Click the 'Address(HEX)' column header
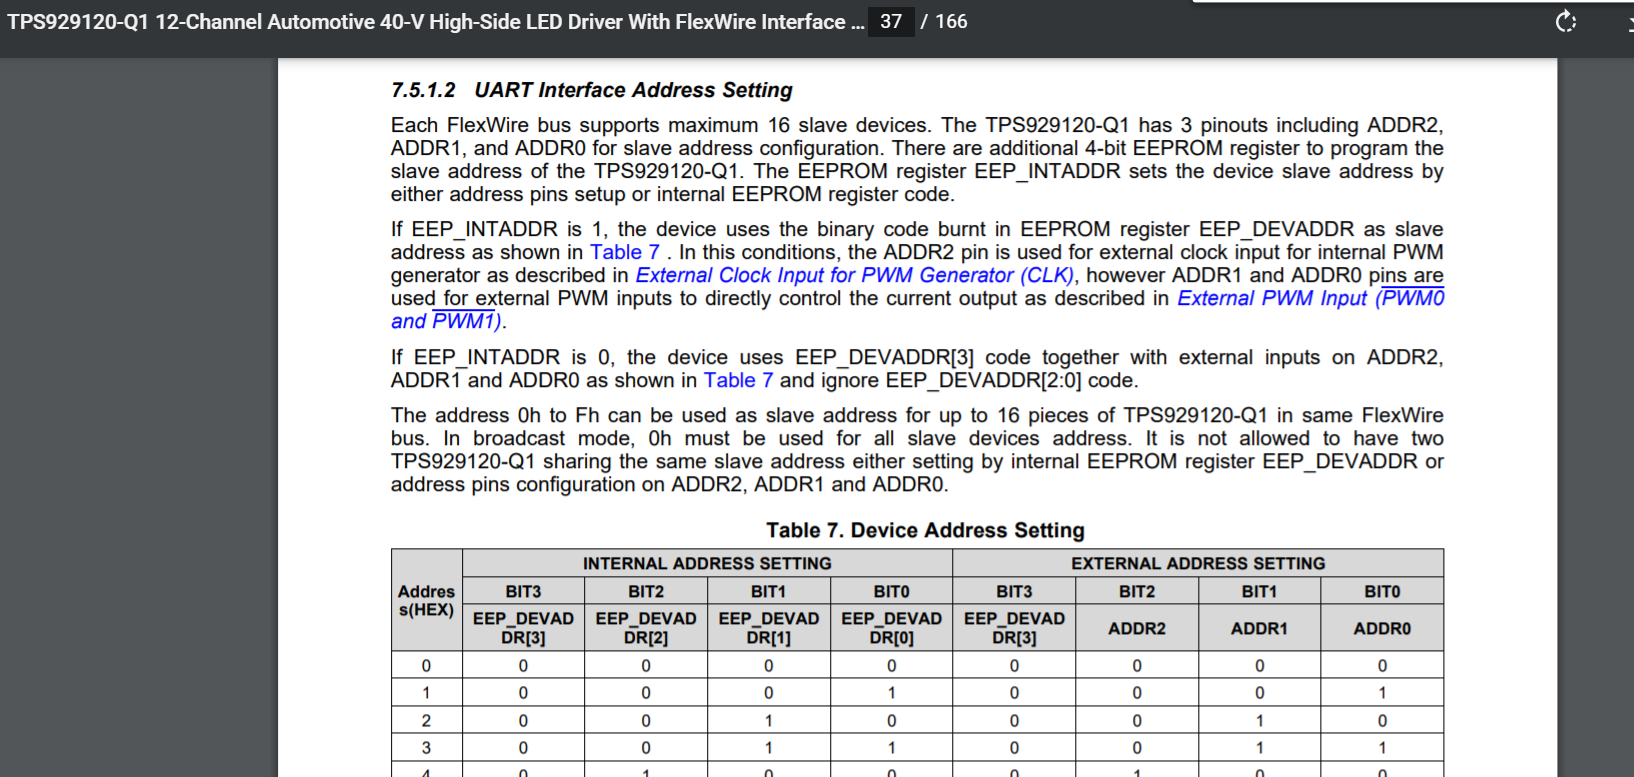 (x=427, y=600)
